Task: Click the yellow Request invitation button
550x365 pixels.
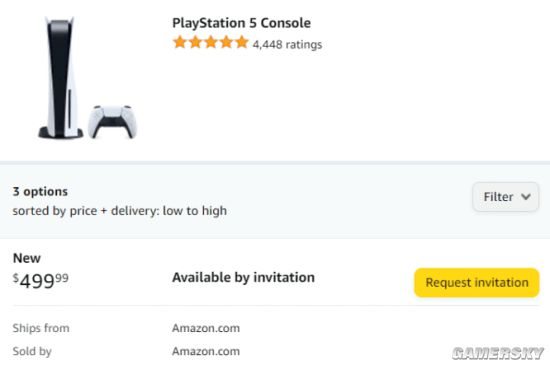Action: 477,283
